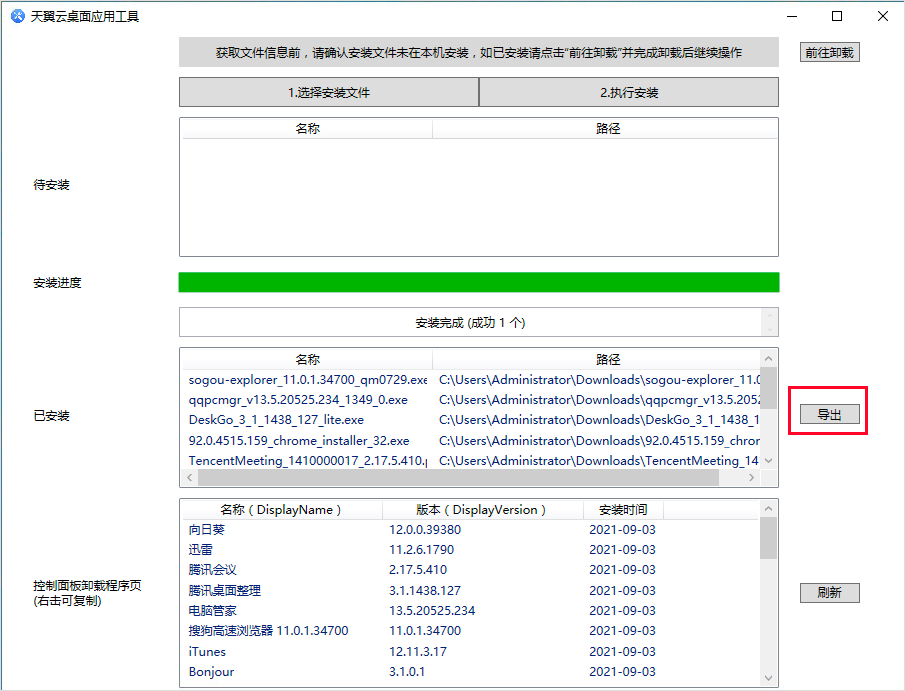Switch to the 1.选择安装文件 tab
The width and height of the screenshot is (905, 691).
[328, 91]
